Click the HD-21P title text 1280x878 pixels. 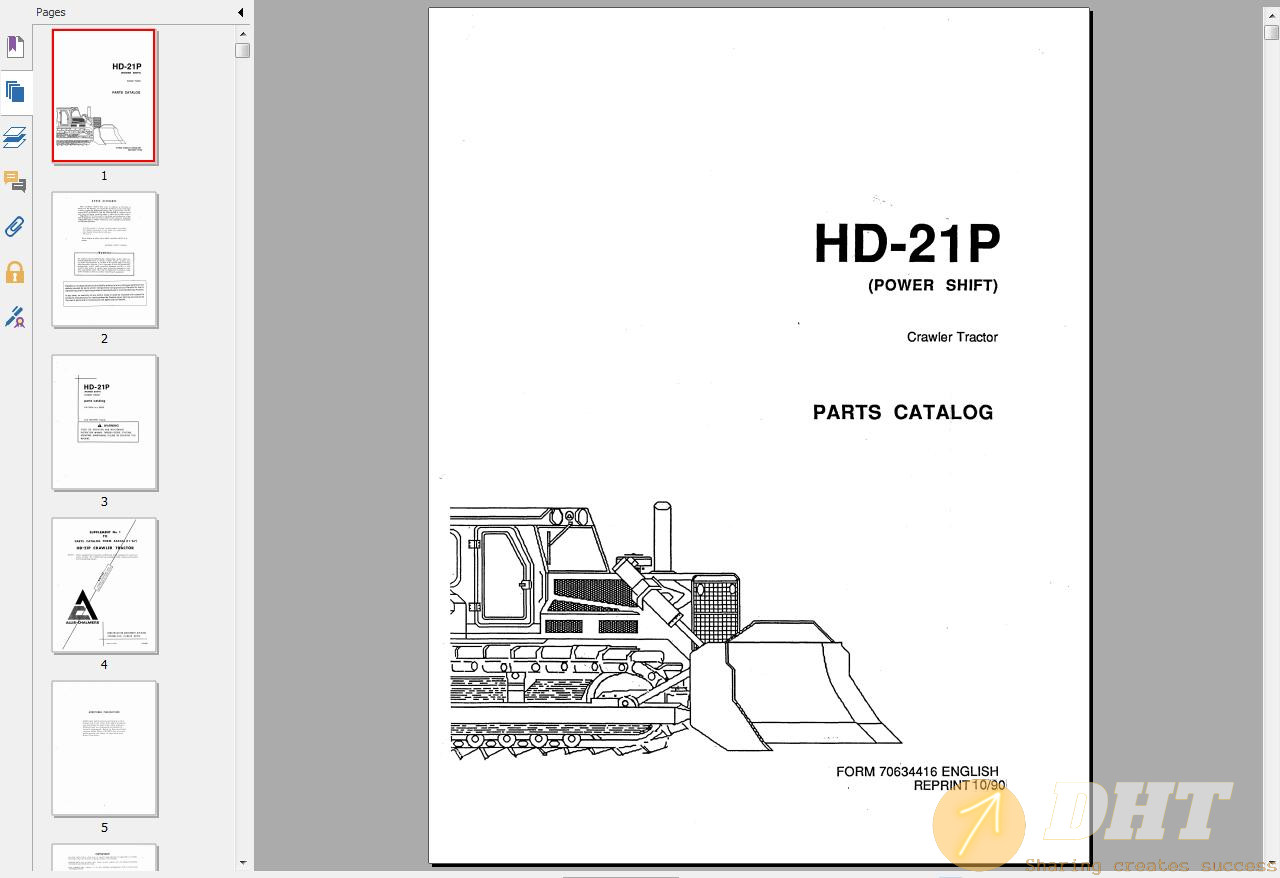(x=907, y=244)
